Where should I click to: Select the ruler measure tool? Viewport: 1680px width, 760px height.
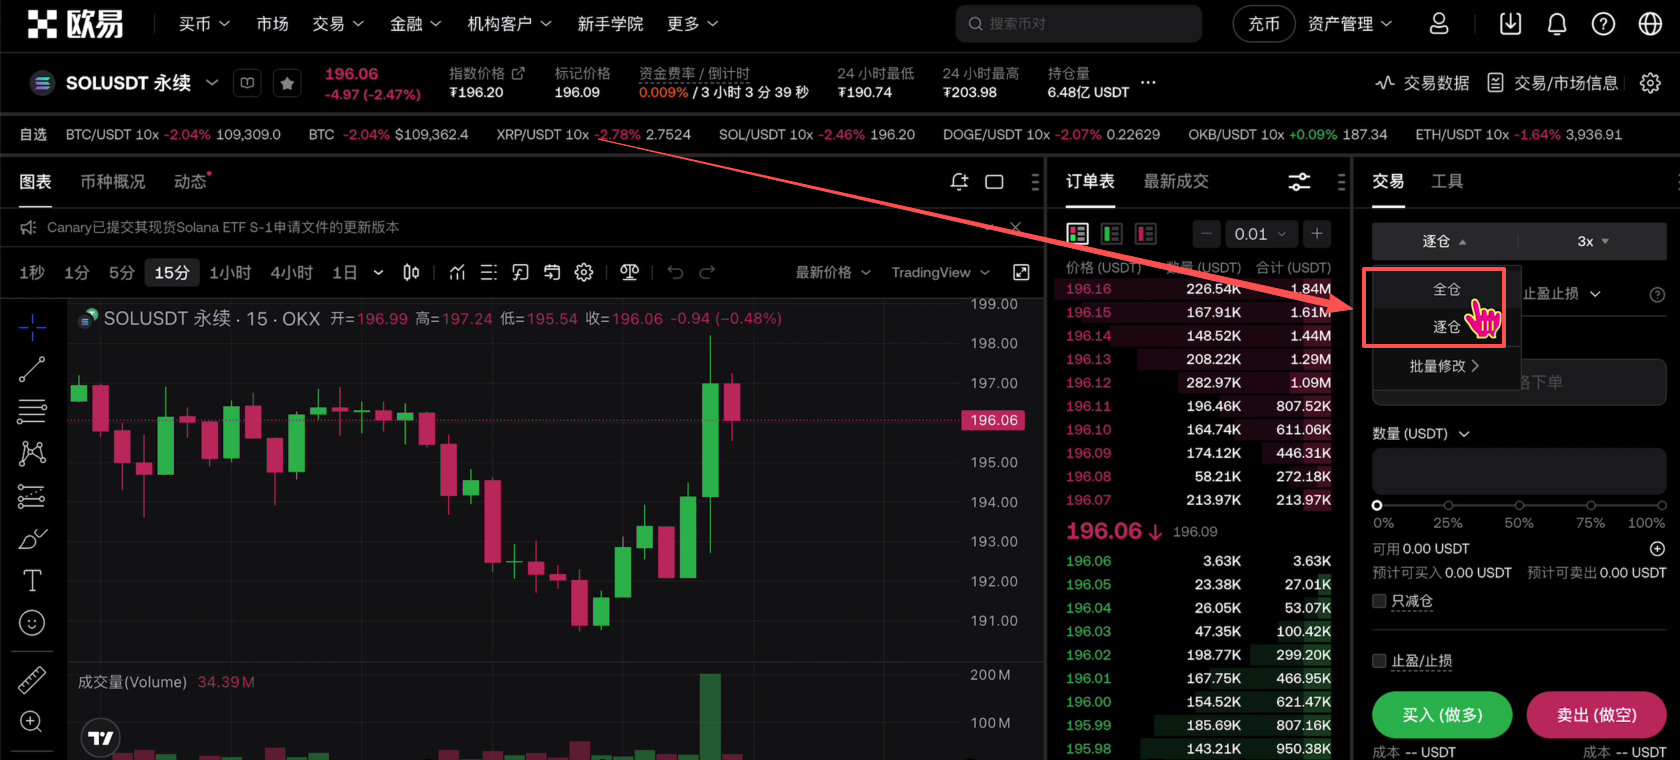32,680
